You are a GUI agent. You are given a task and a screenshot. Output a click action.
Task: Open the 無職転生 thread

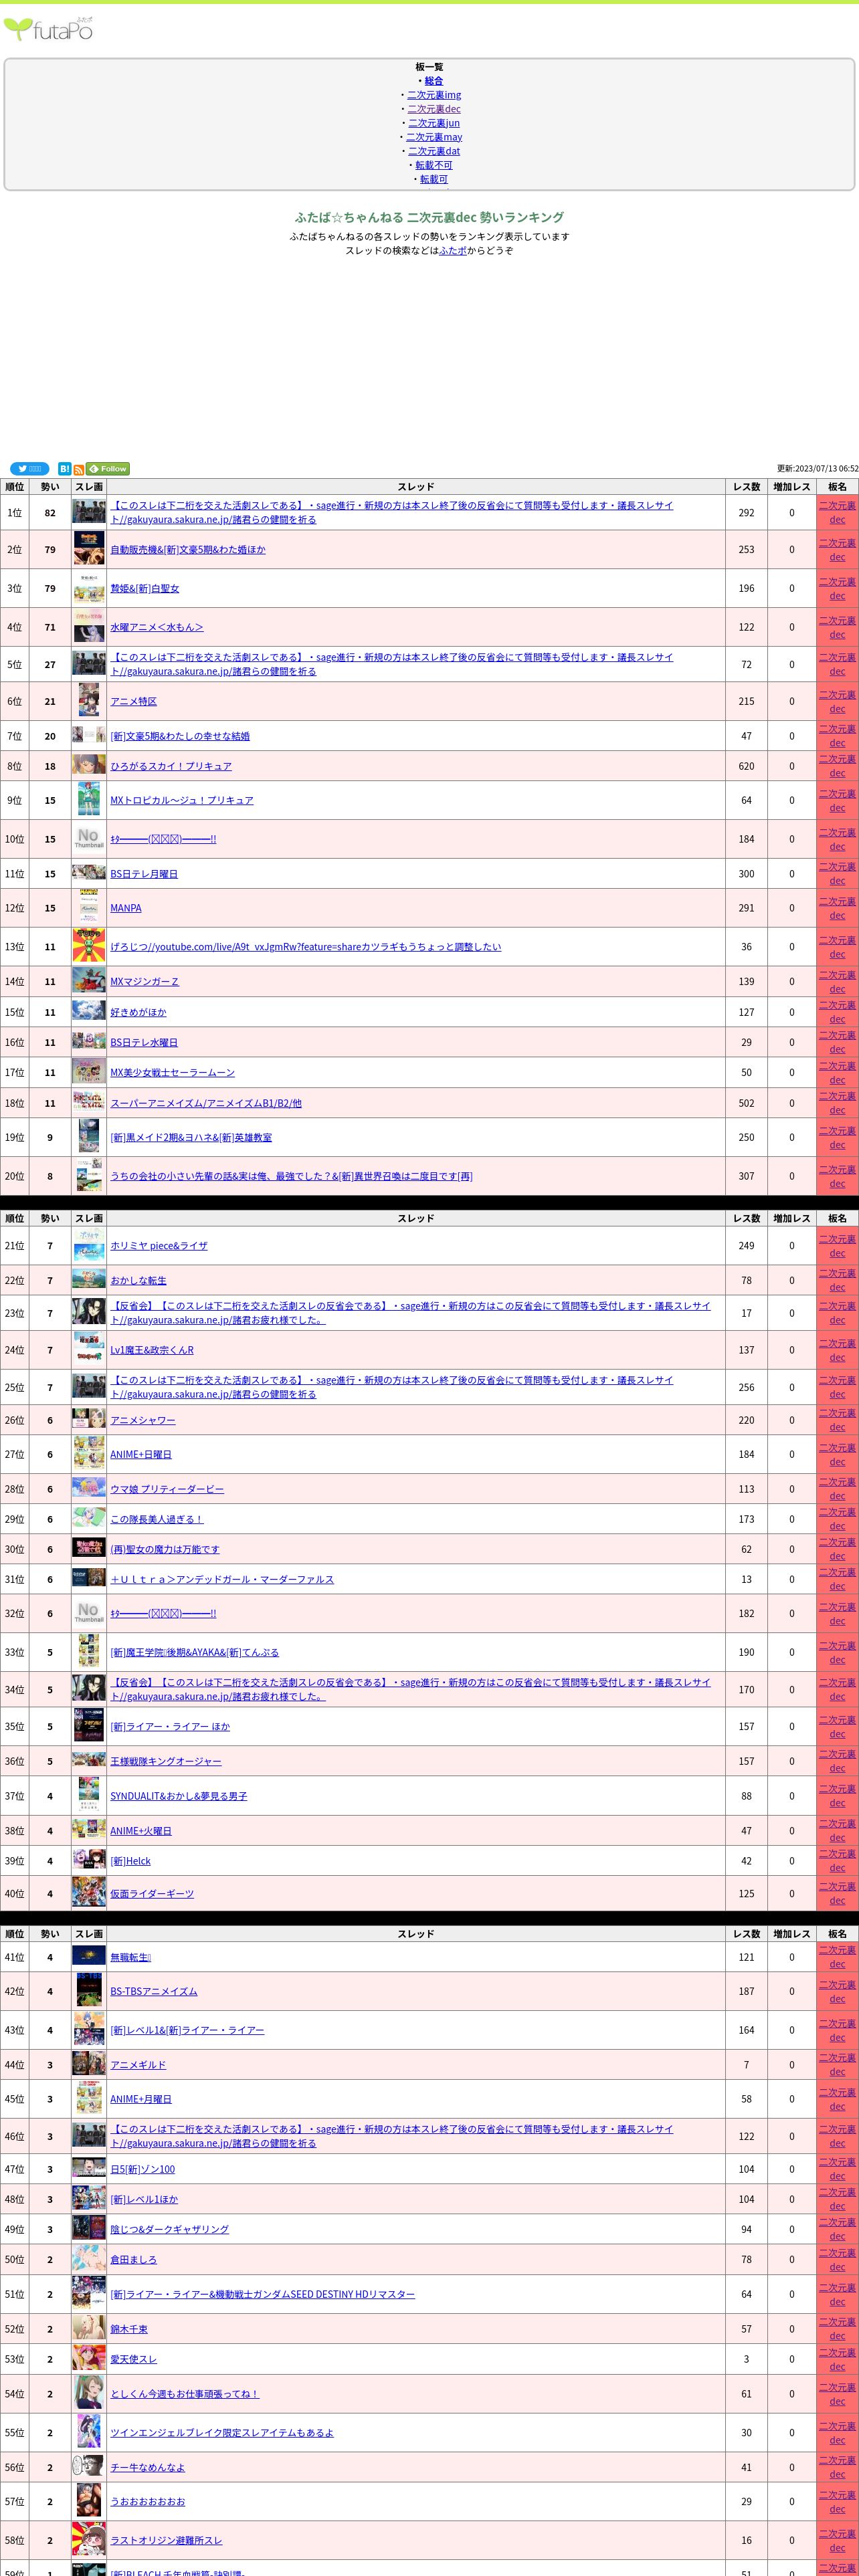coord(131,1957)
